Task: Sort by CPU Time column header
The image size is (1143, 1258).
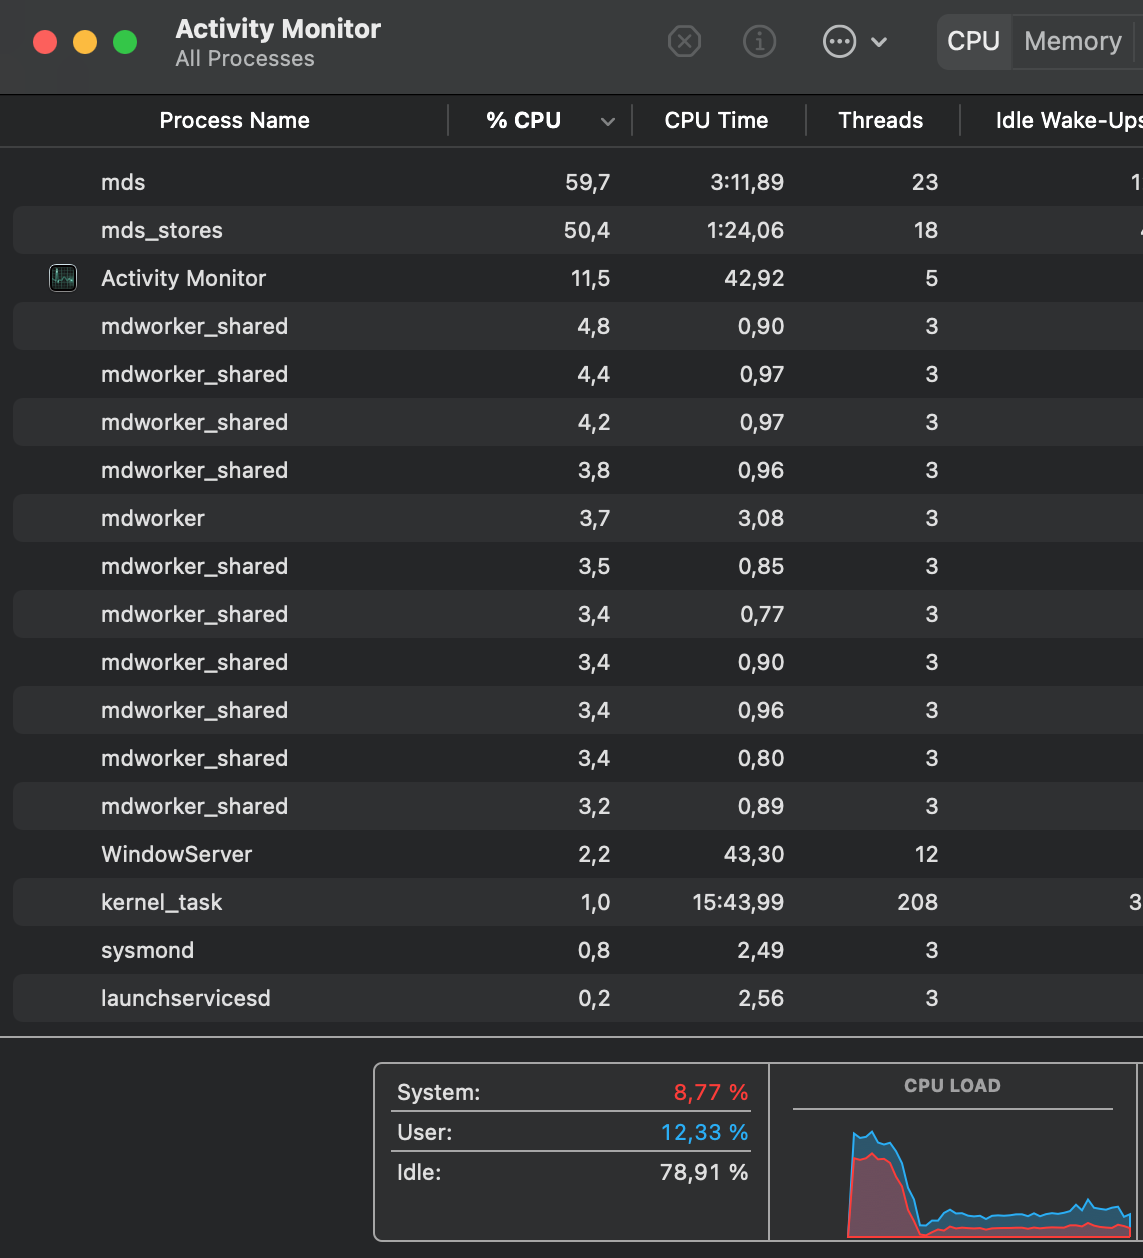Action: (x=716, y=121)
